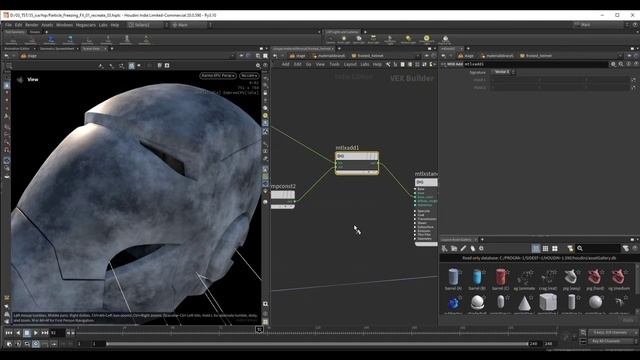The width and height of the screenshot is (640, 360).
Task: Jump to first frame of timeline
Action: click(9, 333)
